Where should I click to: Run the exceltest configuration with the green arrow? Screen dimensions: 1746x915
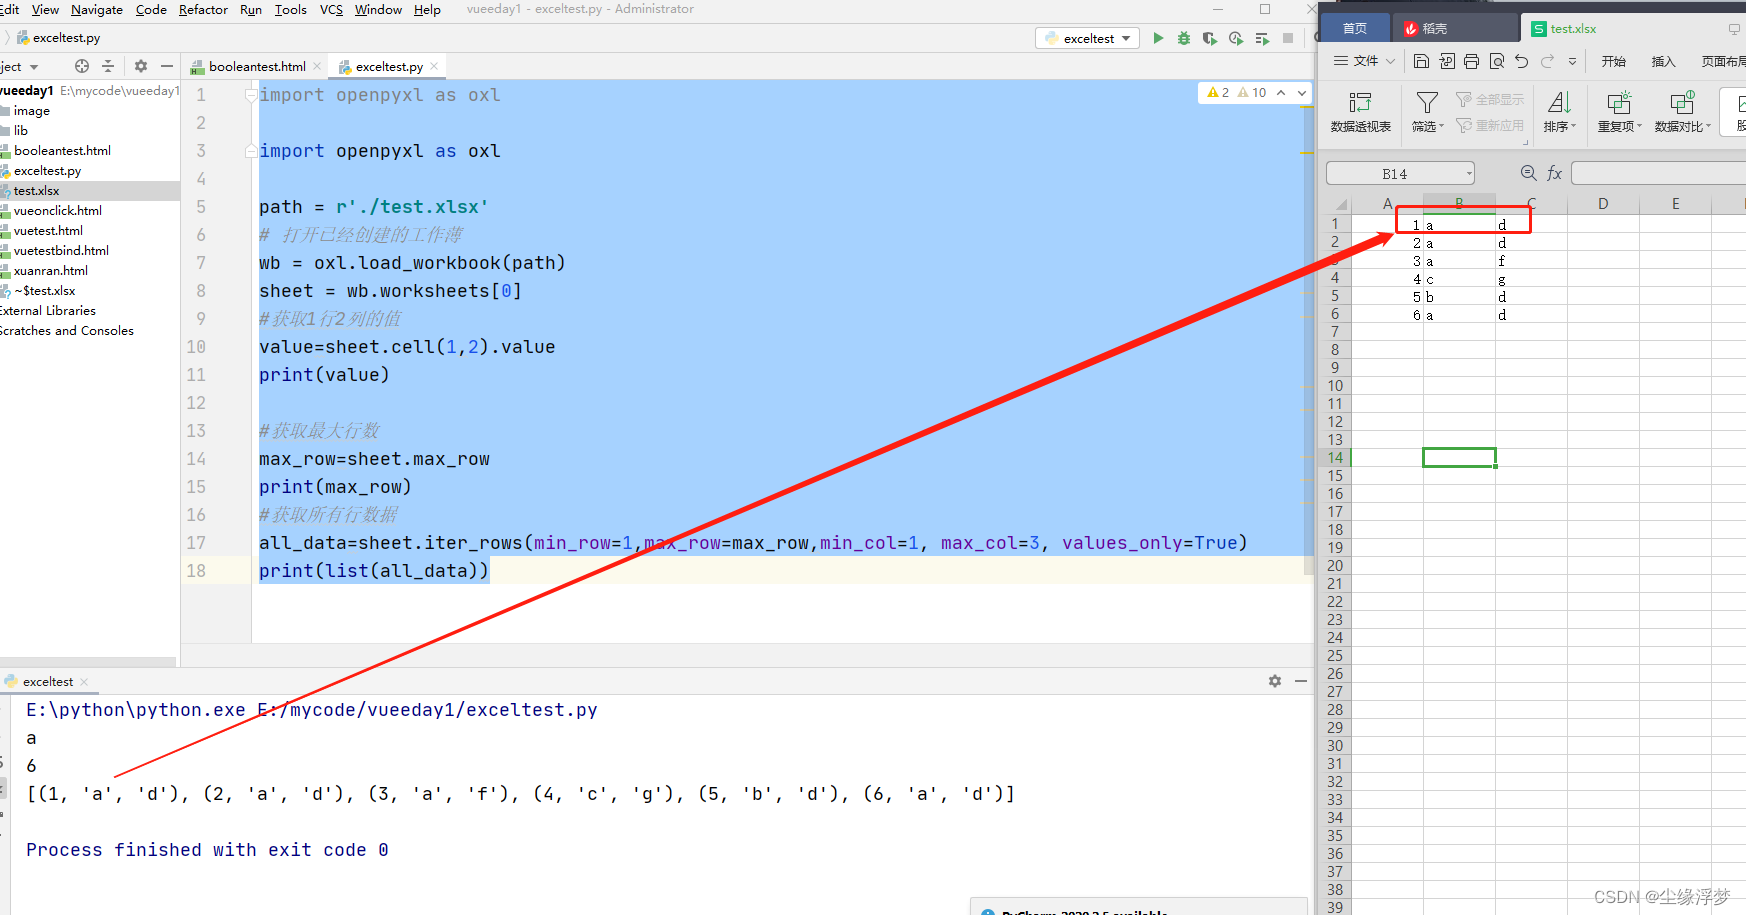(1158, 37)
